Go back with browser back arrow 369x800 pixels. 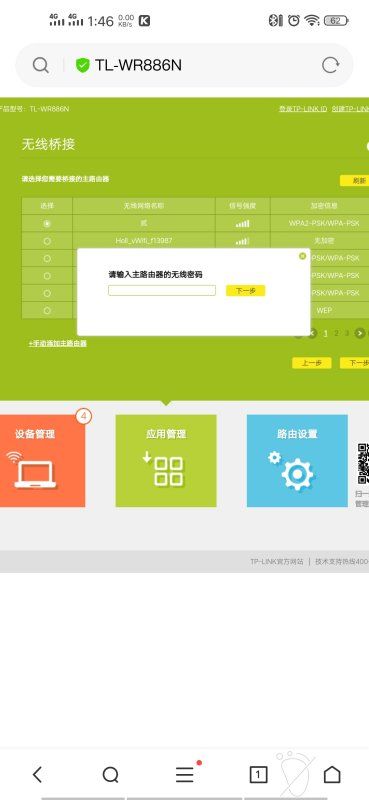[37, 774]
